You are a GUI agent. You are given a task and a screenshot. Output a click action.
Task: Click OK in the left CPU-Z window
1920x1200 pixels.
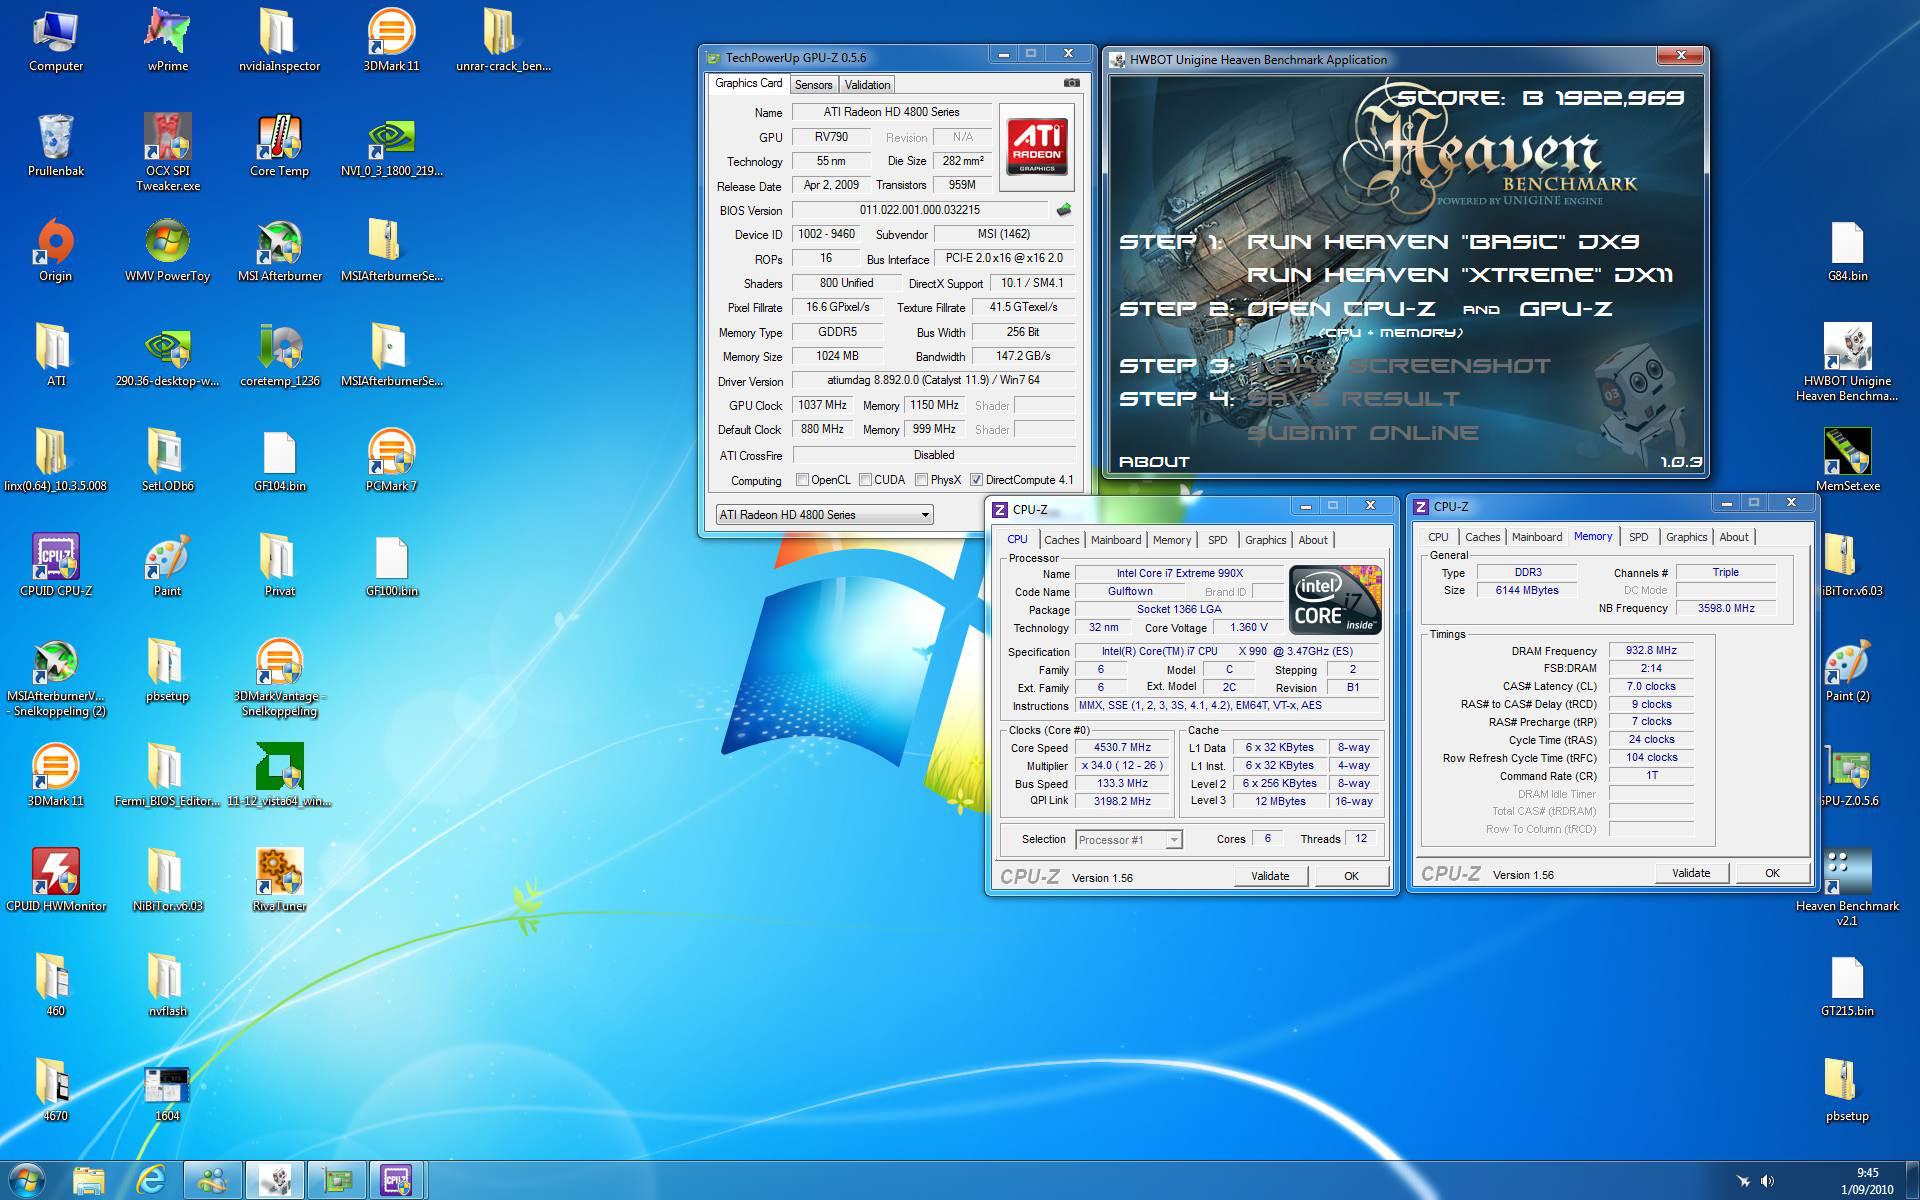click(1351, 876)
